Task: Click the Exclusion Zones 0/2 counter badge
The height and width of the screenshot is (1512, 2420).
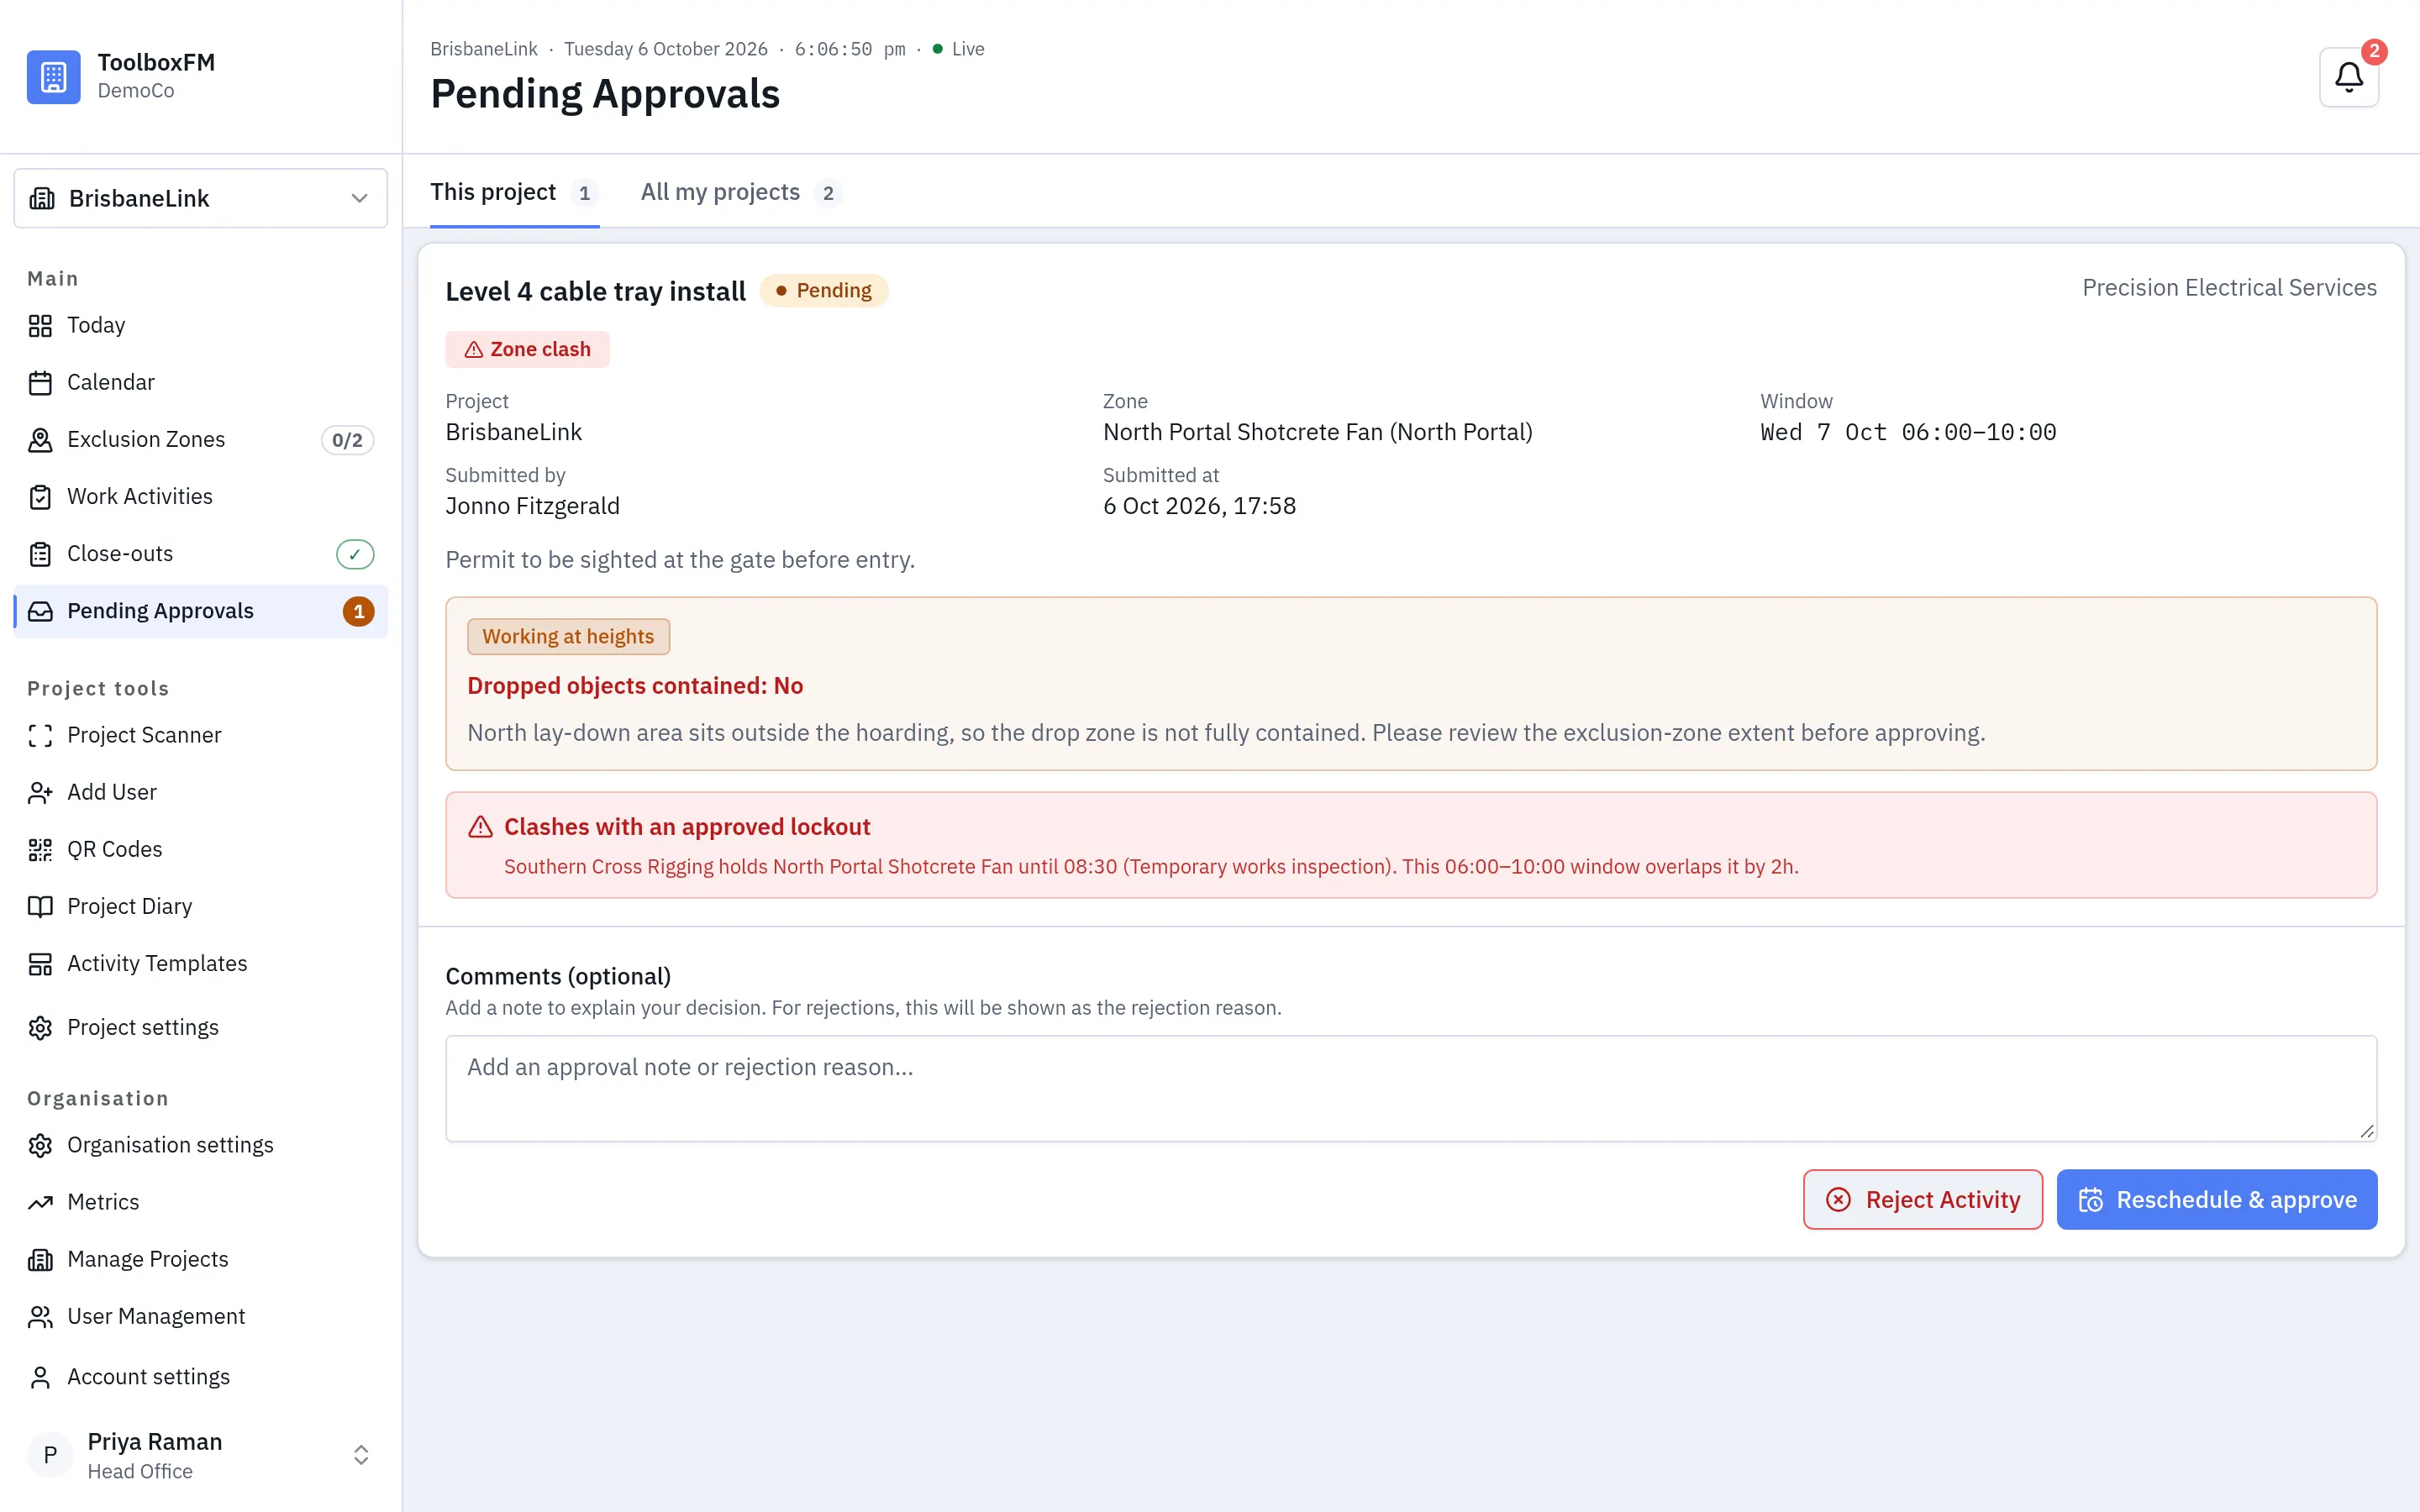Action: [347, 440]
